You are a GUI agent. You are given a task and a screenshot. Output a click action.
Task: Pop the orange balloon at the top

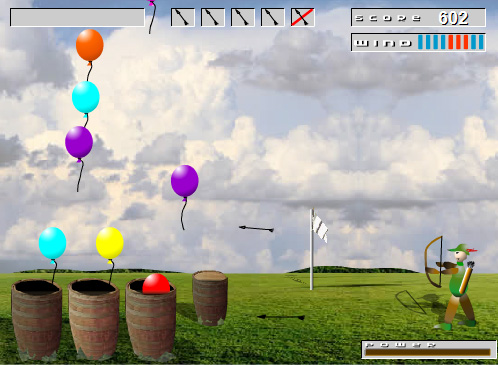[90, 45]
